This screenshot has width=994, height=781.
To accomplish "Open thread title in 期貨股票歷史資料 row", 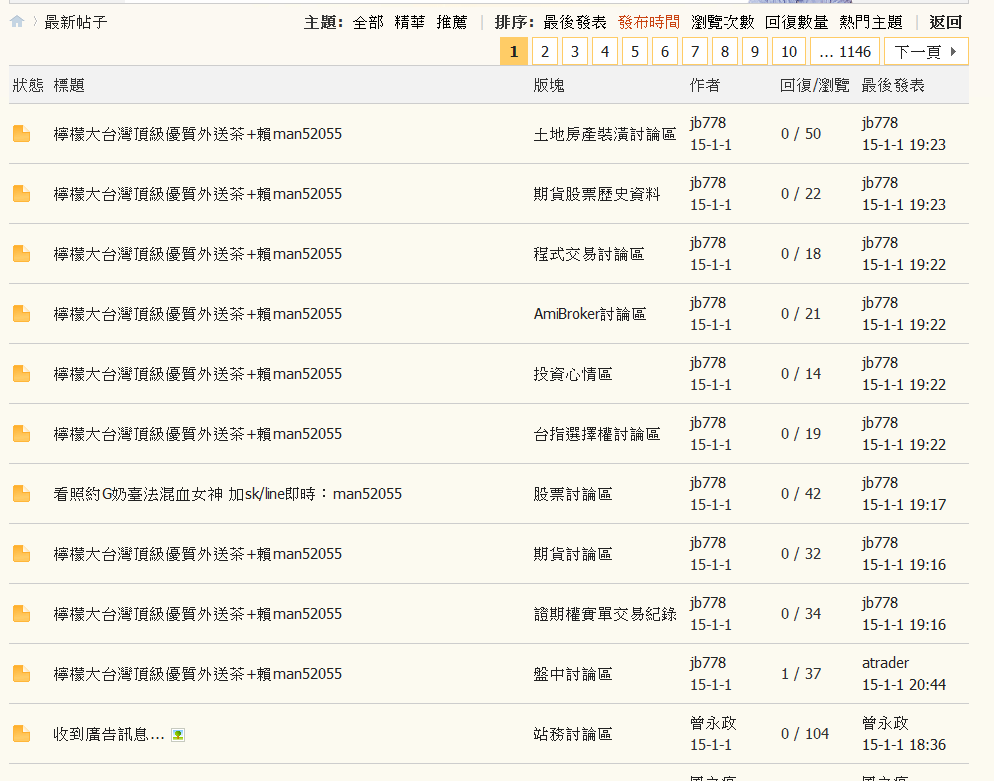I will click(198, 194).
